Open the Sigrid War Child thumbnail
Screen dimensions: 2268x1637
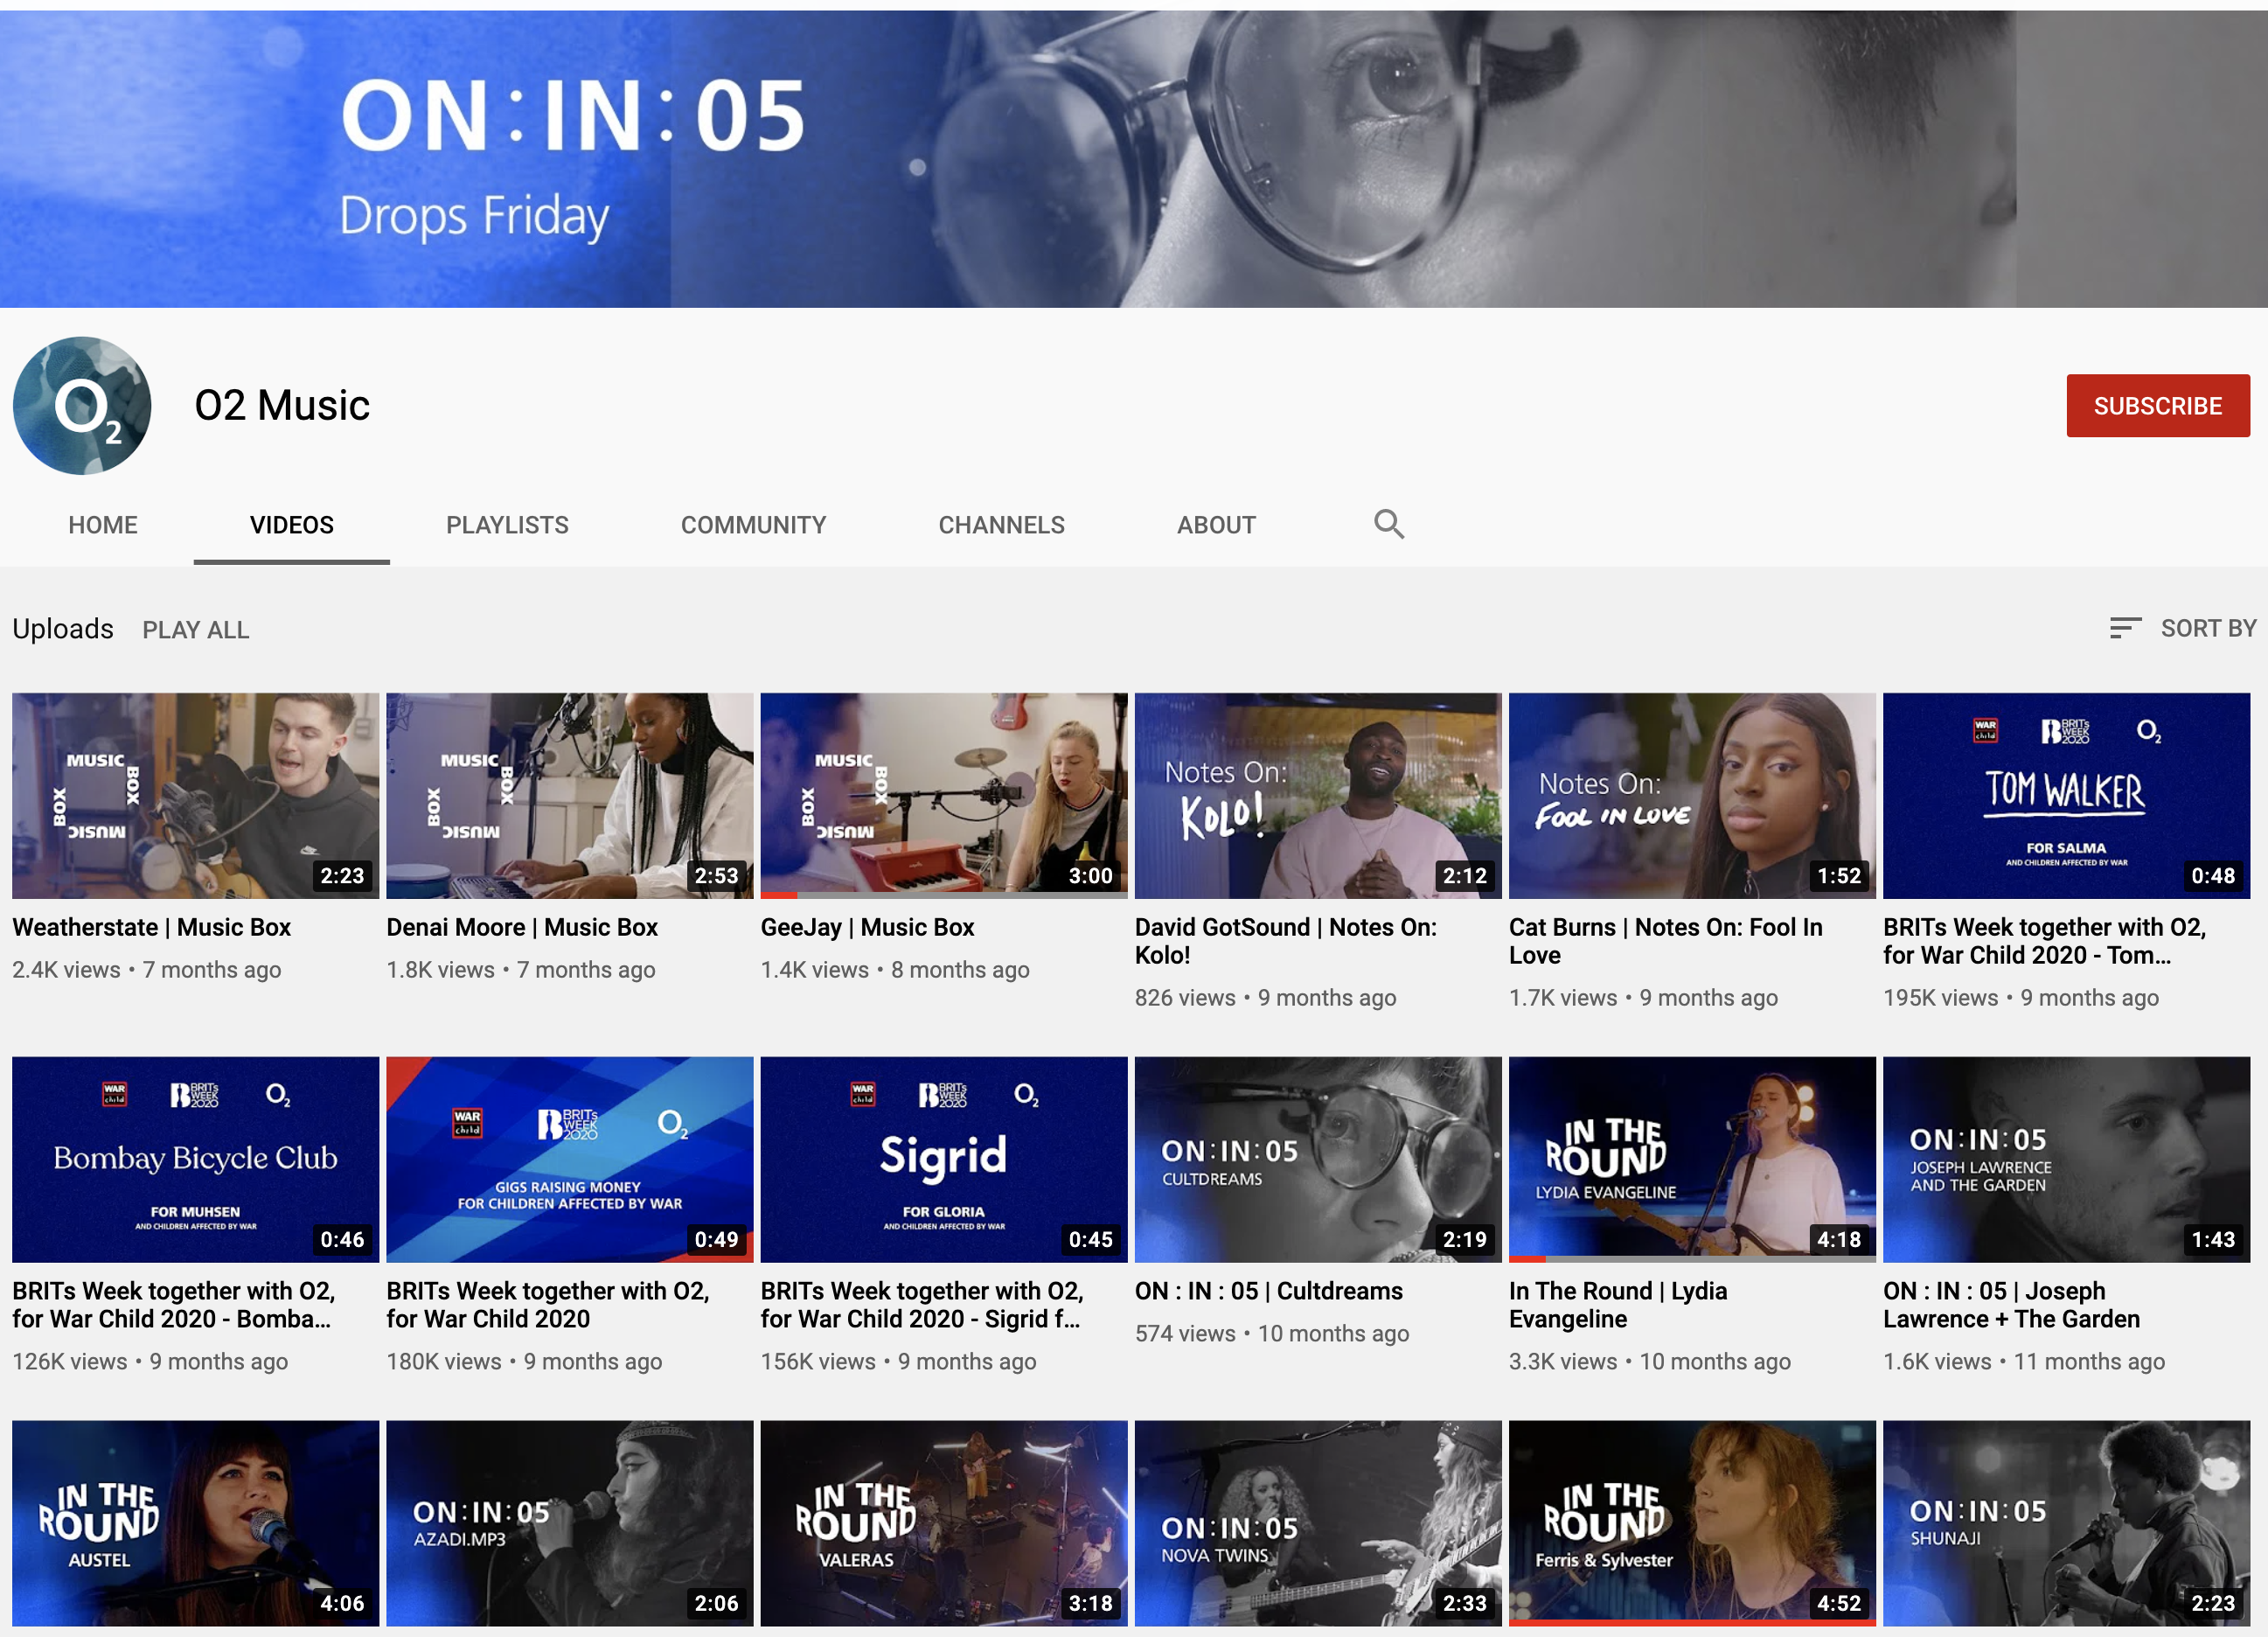943,1159
